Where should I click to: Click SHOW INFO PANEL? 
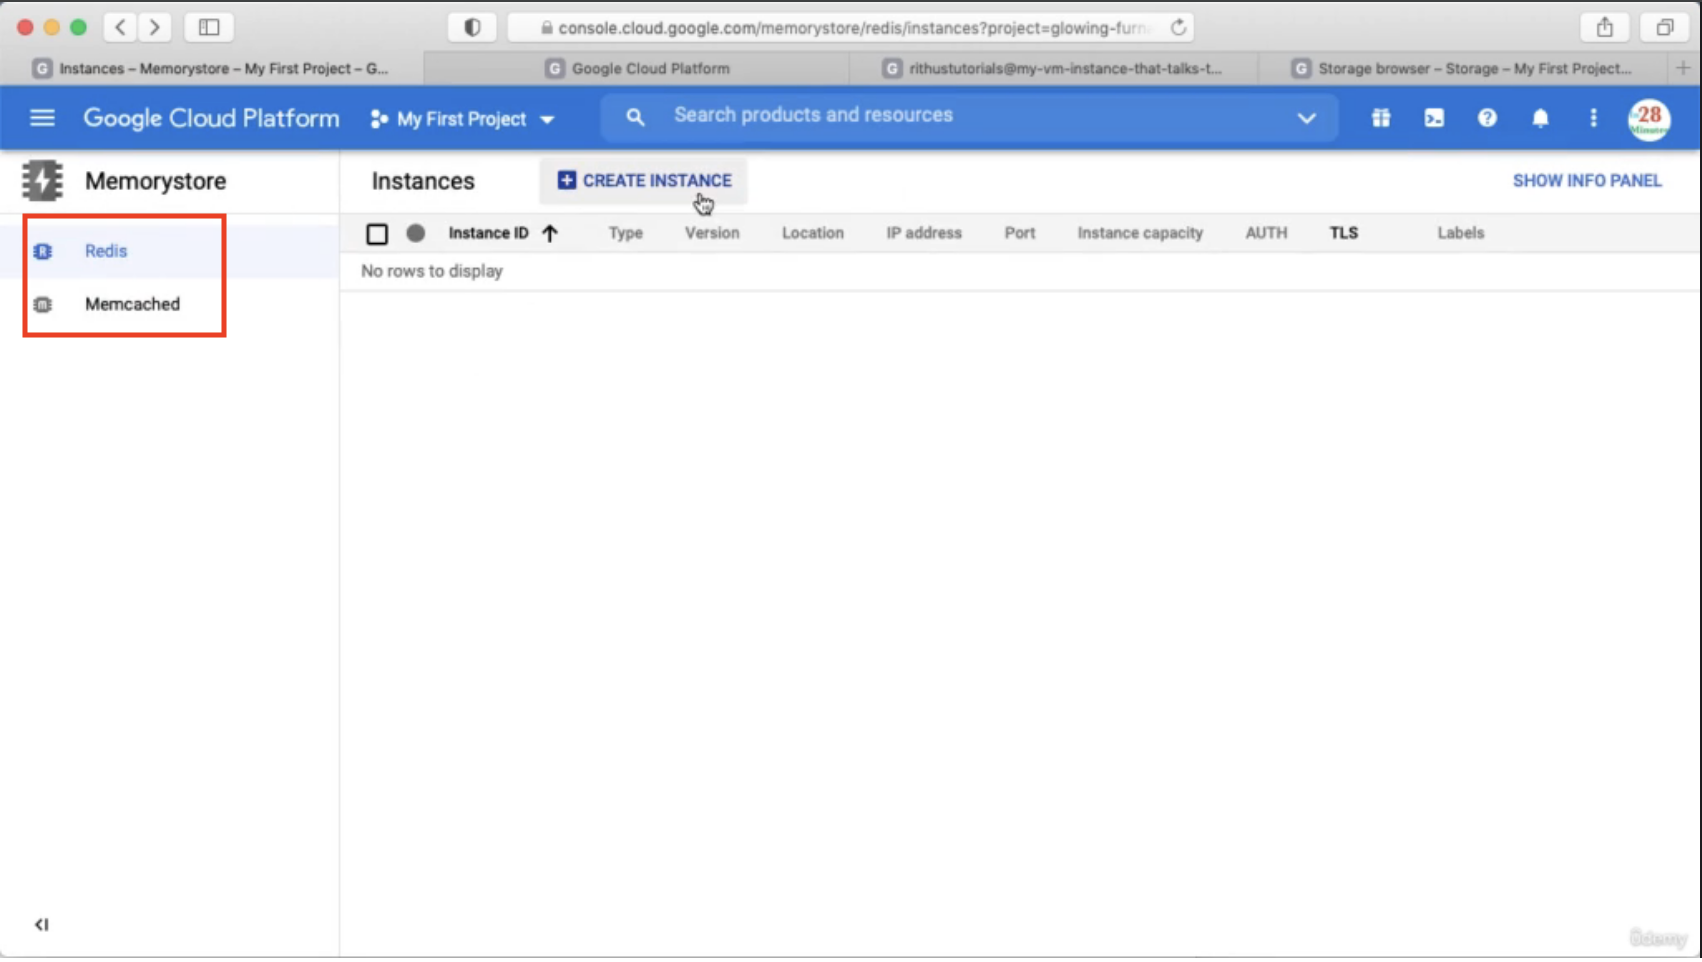click(1586, 181)
